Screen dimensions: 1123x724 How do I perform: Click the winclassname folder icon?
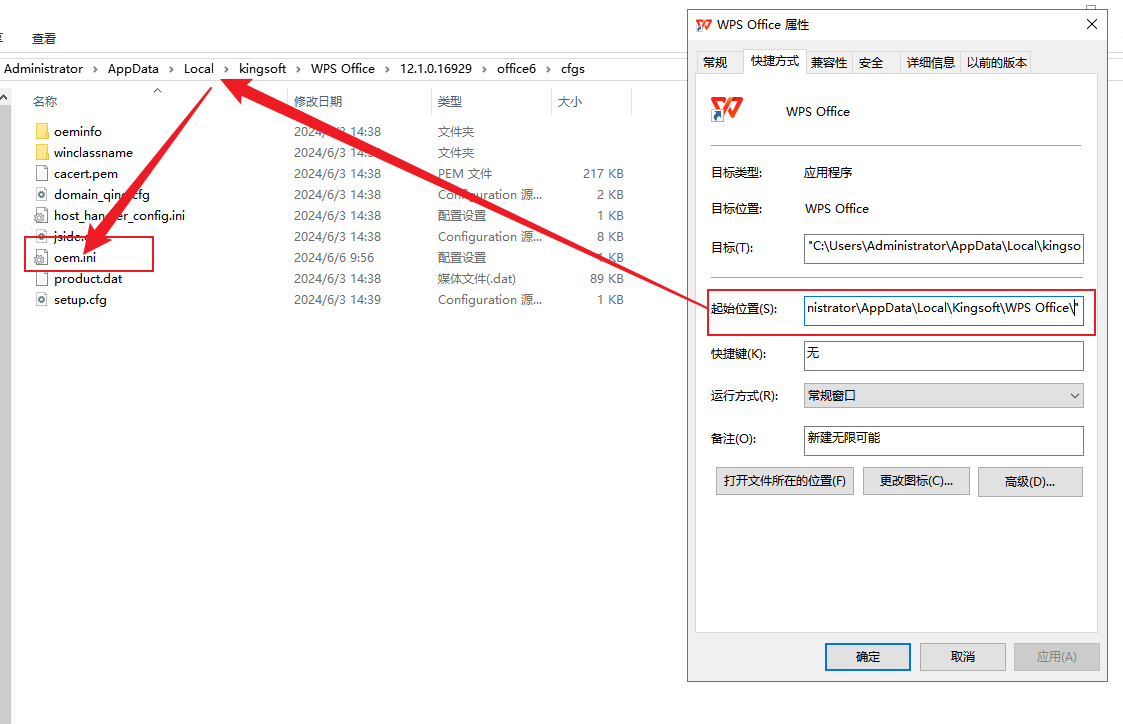pyautogui.click(x=41, y=153)
